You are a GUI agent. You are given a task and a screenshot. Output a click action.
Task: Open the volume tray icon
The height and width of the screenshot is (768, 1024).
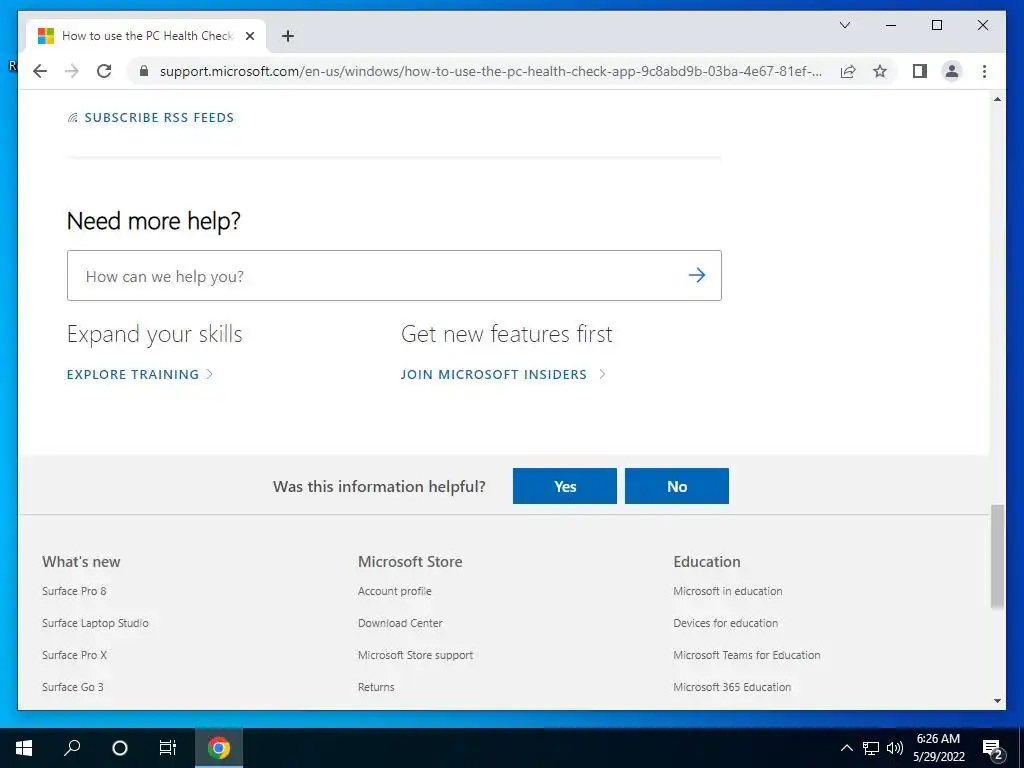coord(895,748)
